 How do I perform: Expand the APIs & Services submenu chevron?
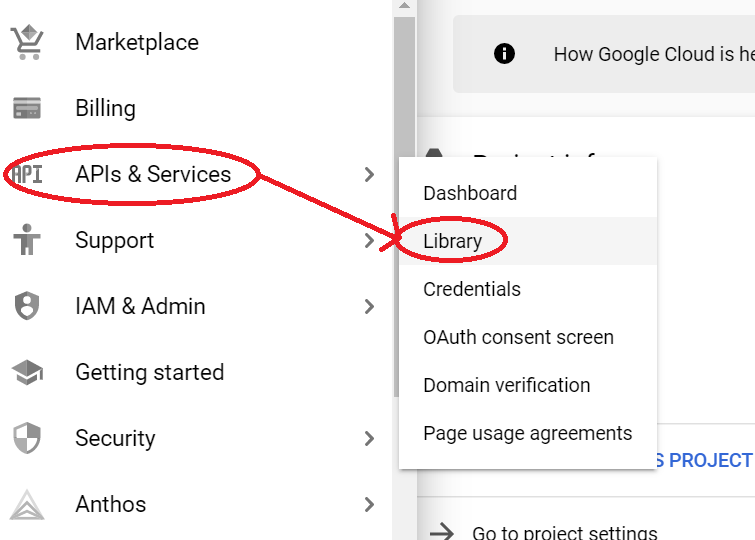pos(369,174)
